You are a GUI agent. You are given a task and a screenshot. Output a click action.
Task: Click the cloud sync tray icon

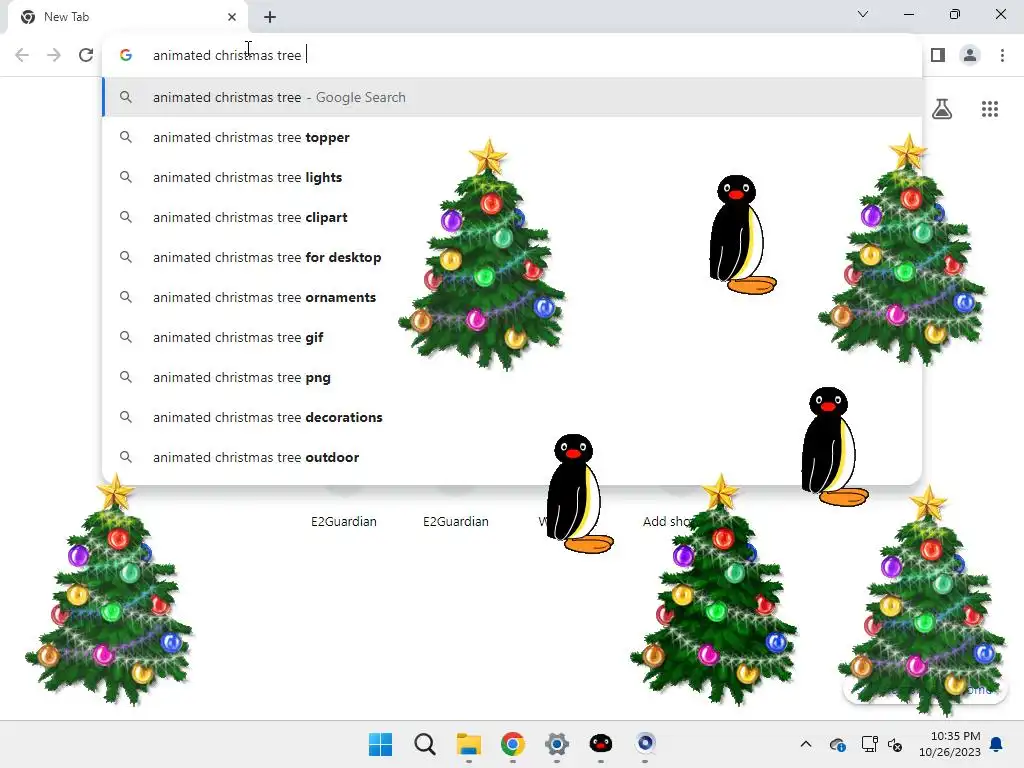point(838,744)
